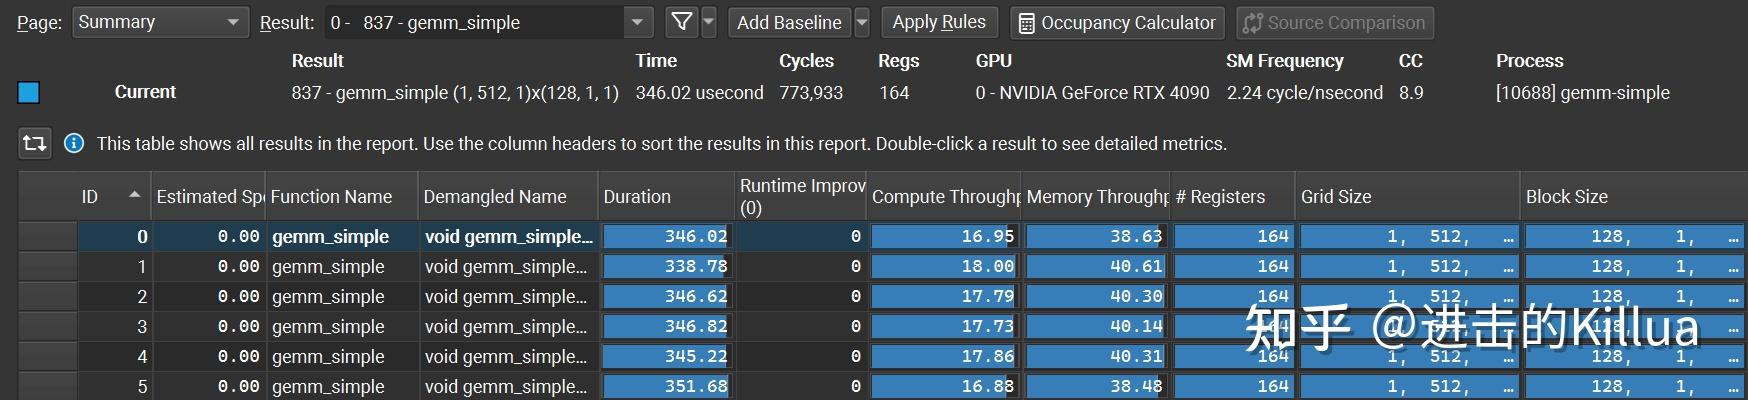
Task: Click the filter funnel icon
Action: (x=681, y=22)
